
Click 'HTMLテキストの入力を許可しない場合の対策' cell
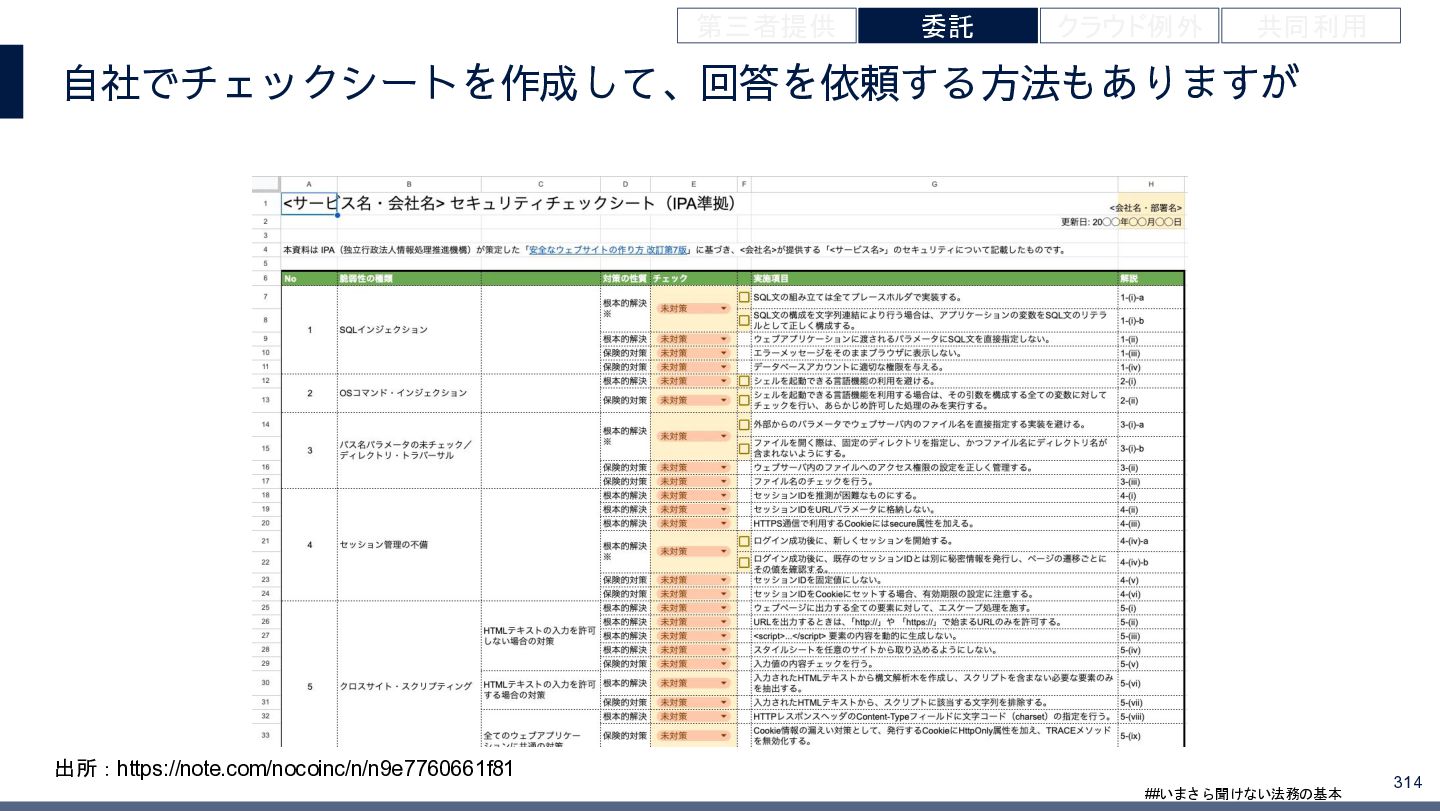(541, 636)
